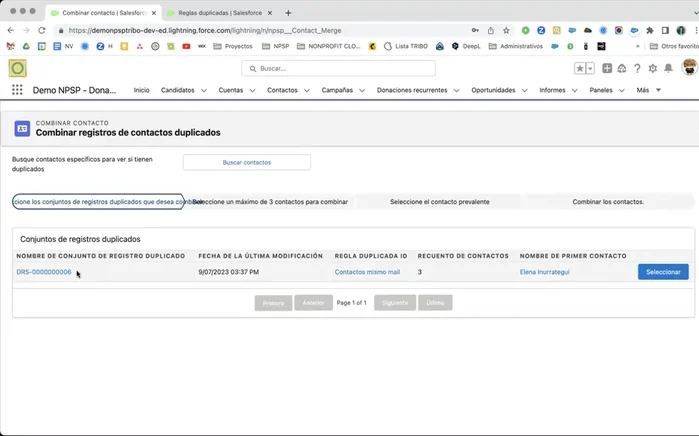Open the Proyectos bookmarks folder

click(x=233, y=46)
